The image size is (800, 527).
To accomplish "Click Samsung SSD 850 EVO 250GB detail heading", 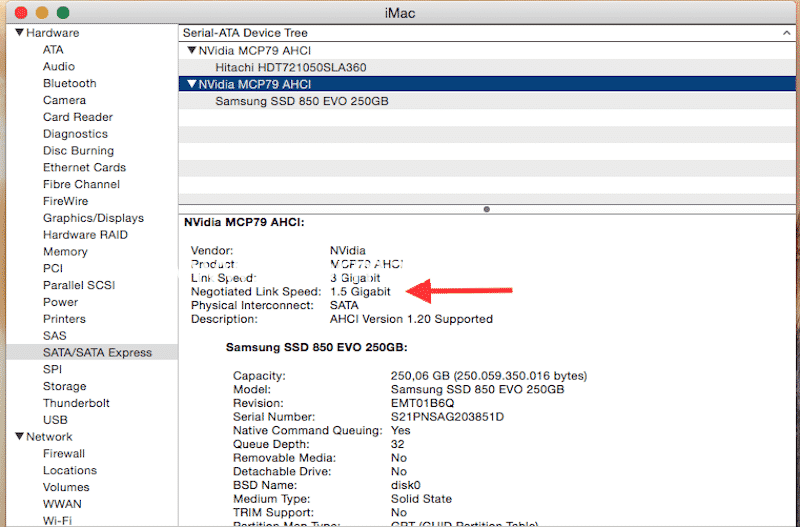I will (x=316, y=347).
